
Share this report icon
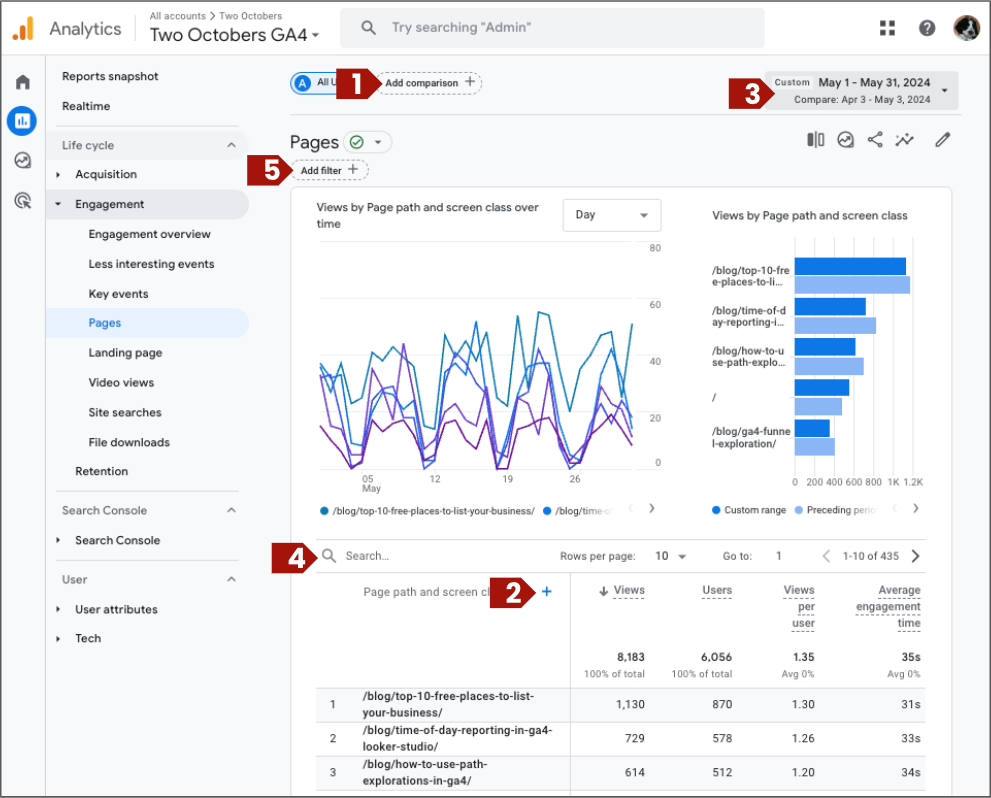[x=875, y=140]
